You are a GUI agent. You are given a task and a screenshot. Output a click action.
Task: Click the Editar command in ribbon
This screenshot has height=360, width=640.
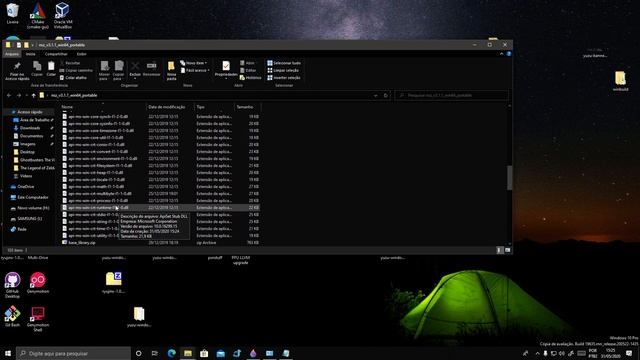[x=248, y=71]
